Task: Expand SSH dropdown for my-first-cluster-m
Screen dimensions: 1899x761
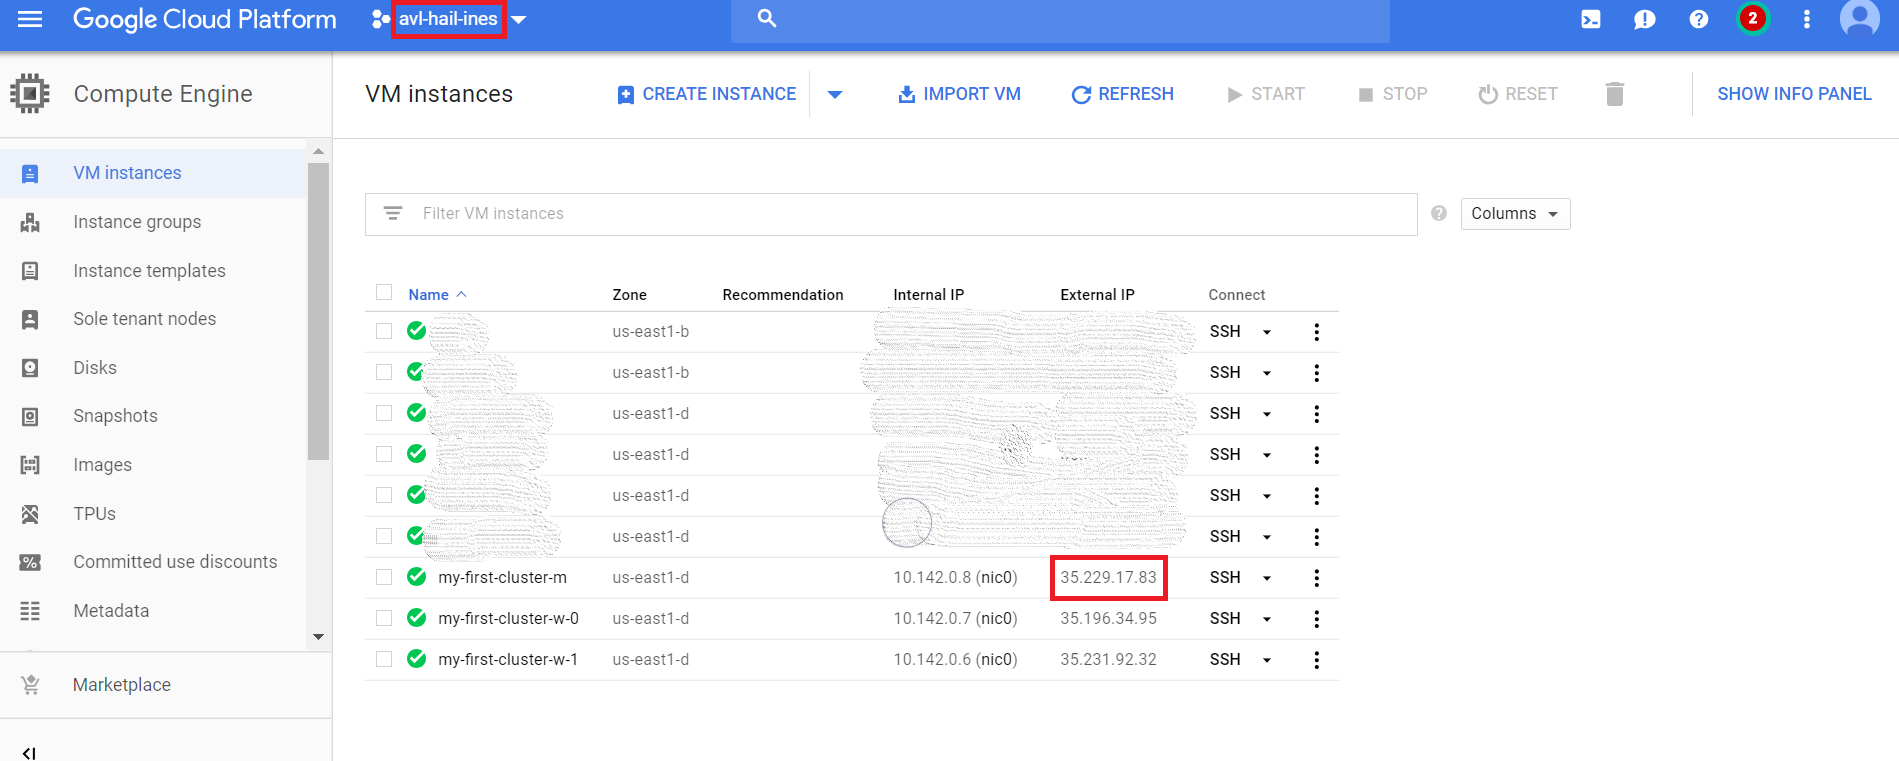Action: [x=1267, y=578]
